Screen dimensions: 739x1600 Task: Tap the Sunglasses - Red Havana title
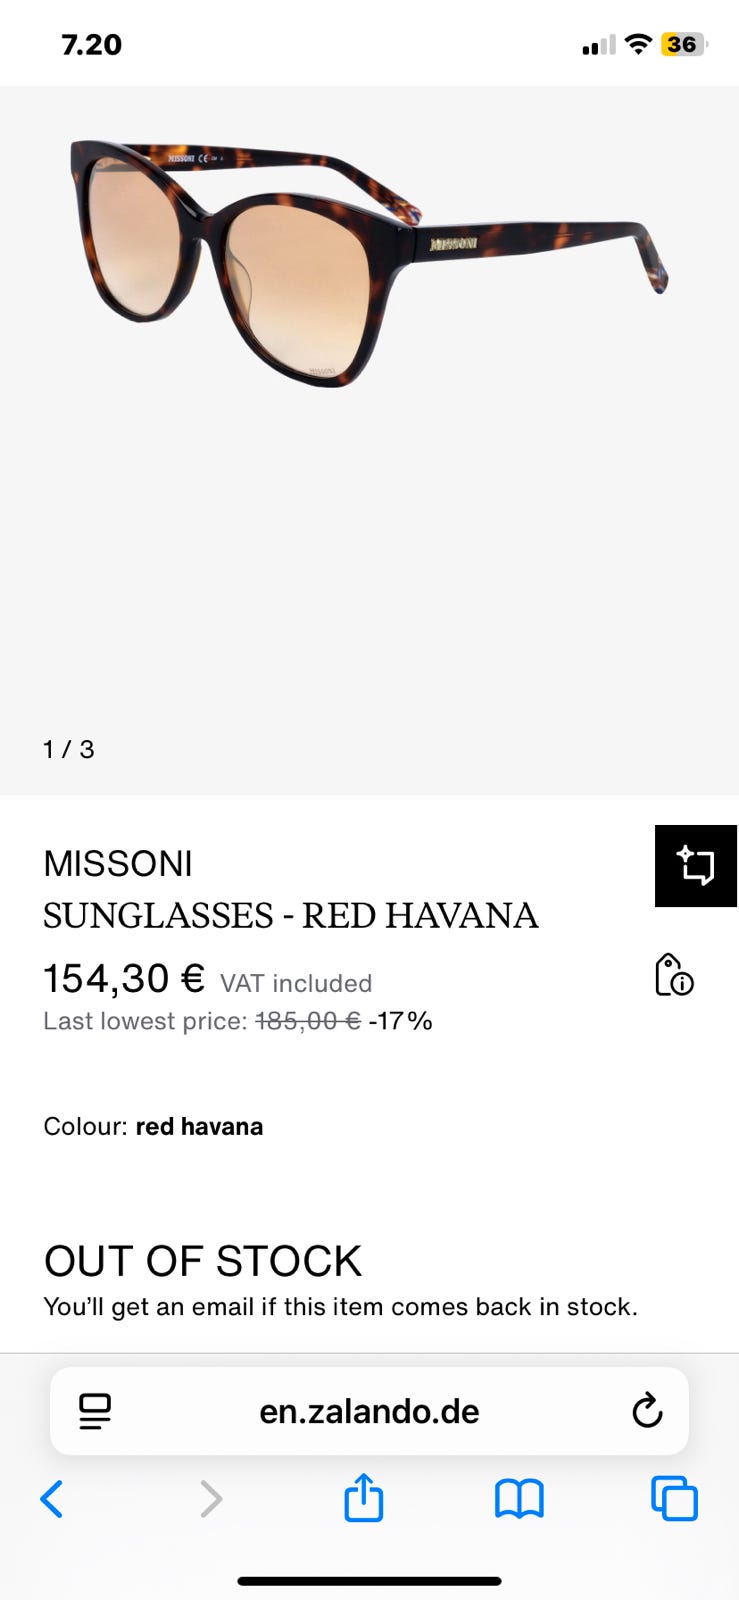point(290,916)
